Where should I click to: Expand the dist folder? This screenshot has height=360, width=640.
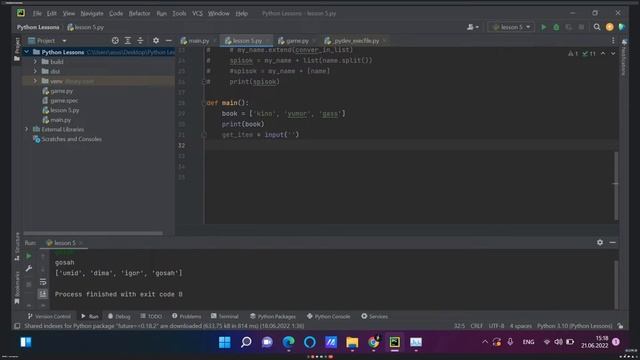pos(35,71)
